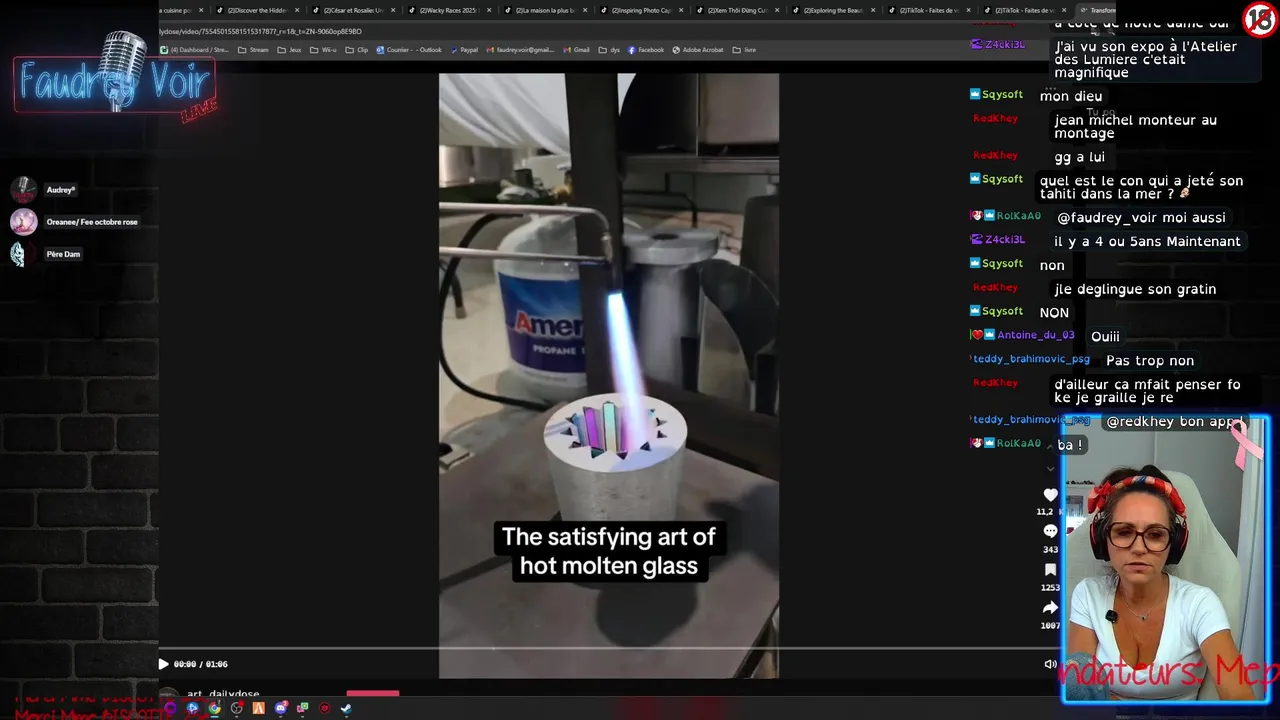Close the Inspiring Photo Cap tab
The height and width of the screenshot is (720, 1280).
[681, 10]
